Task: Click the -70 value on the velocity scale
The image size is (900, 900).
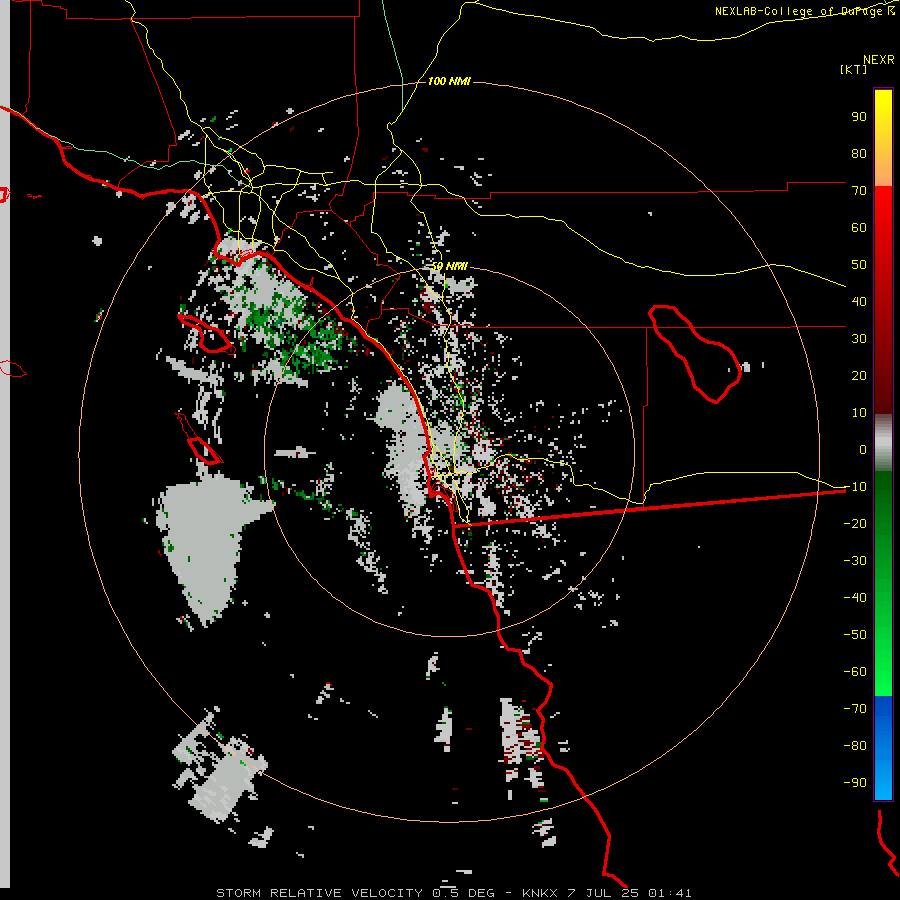Action: (x=855, y=709)
